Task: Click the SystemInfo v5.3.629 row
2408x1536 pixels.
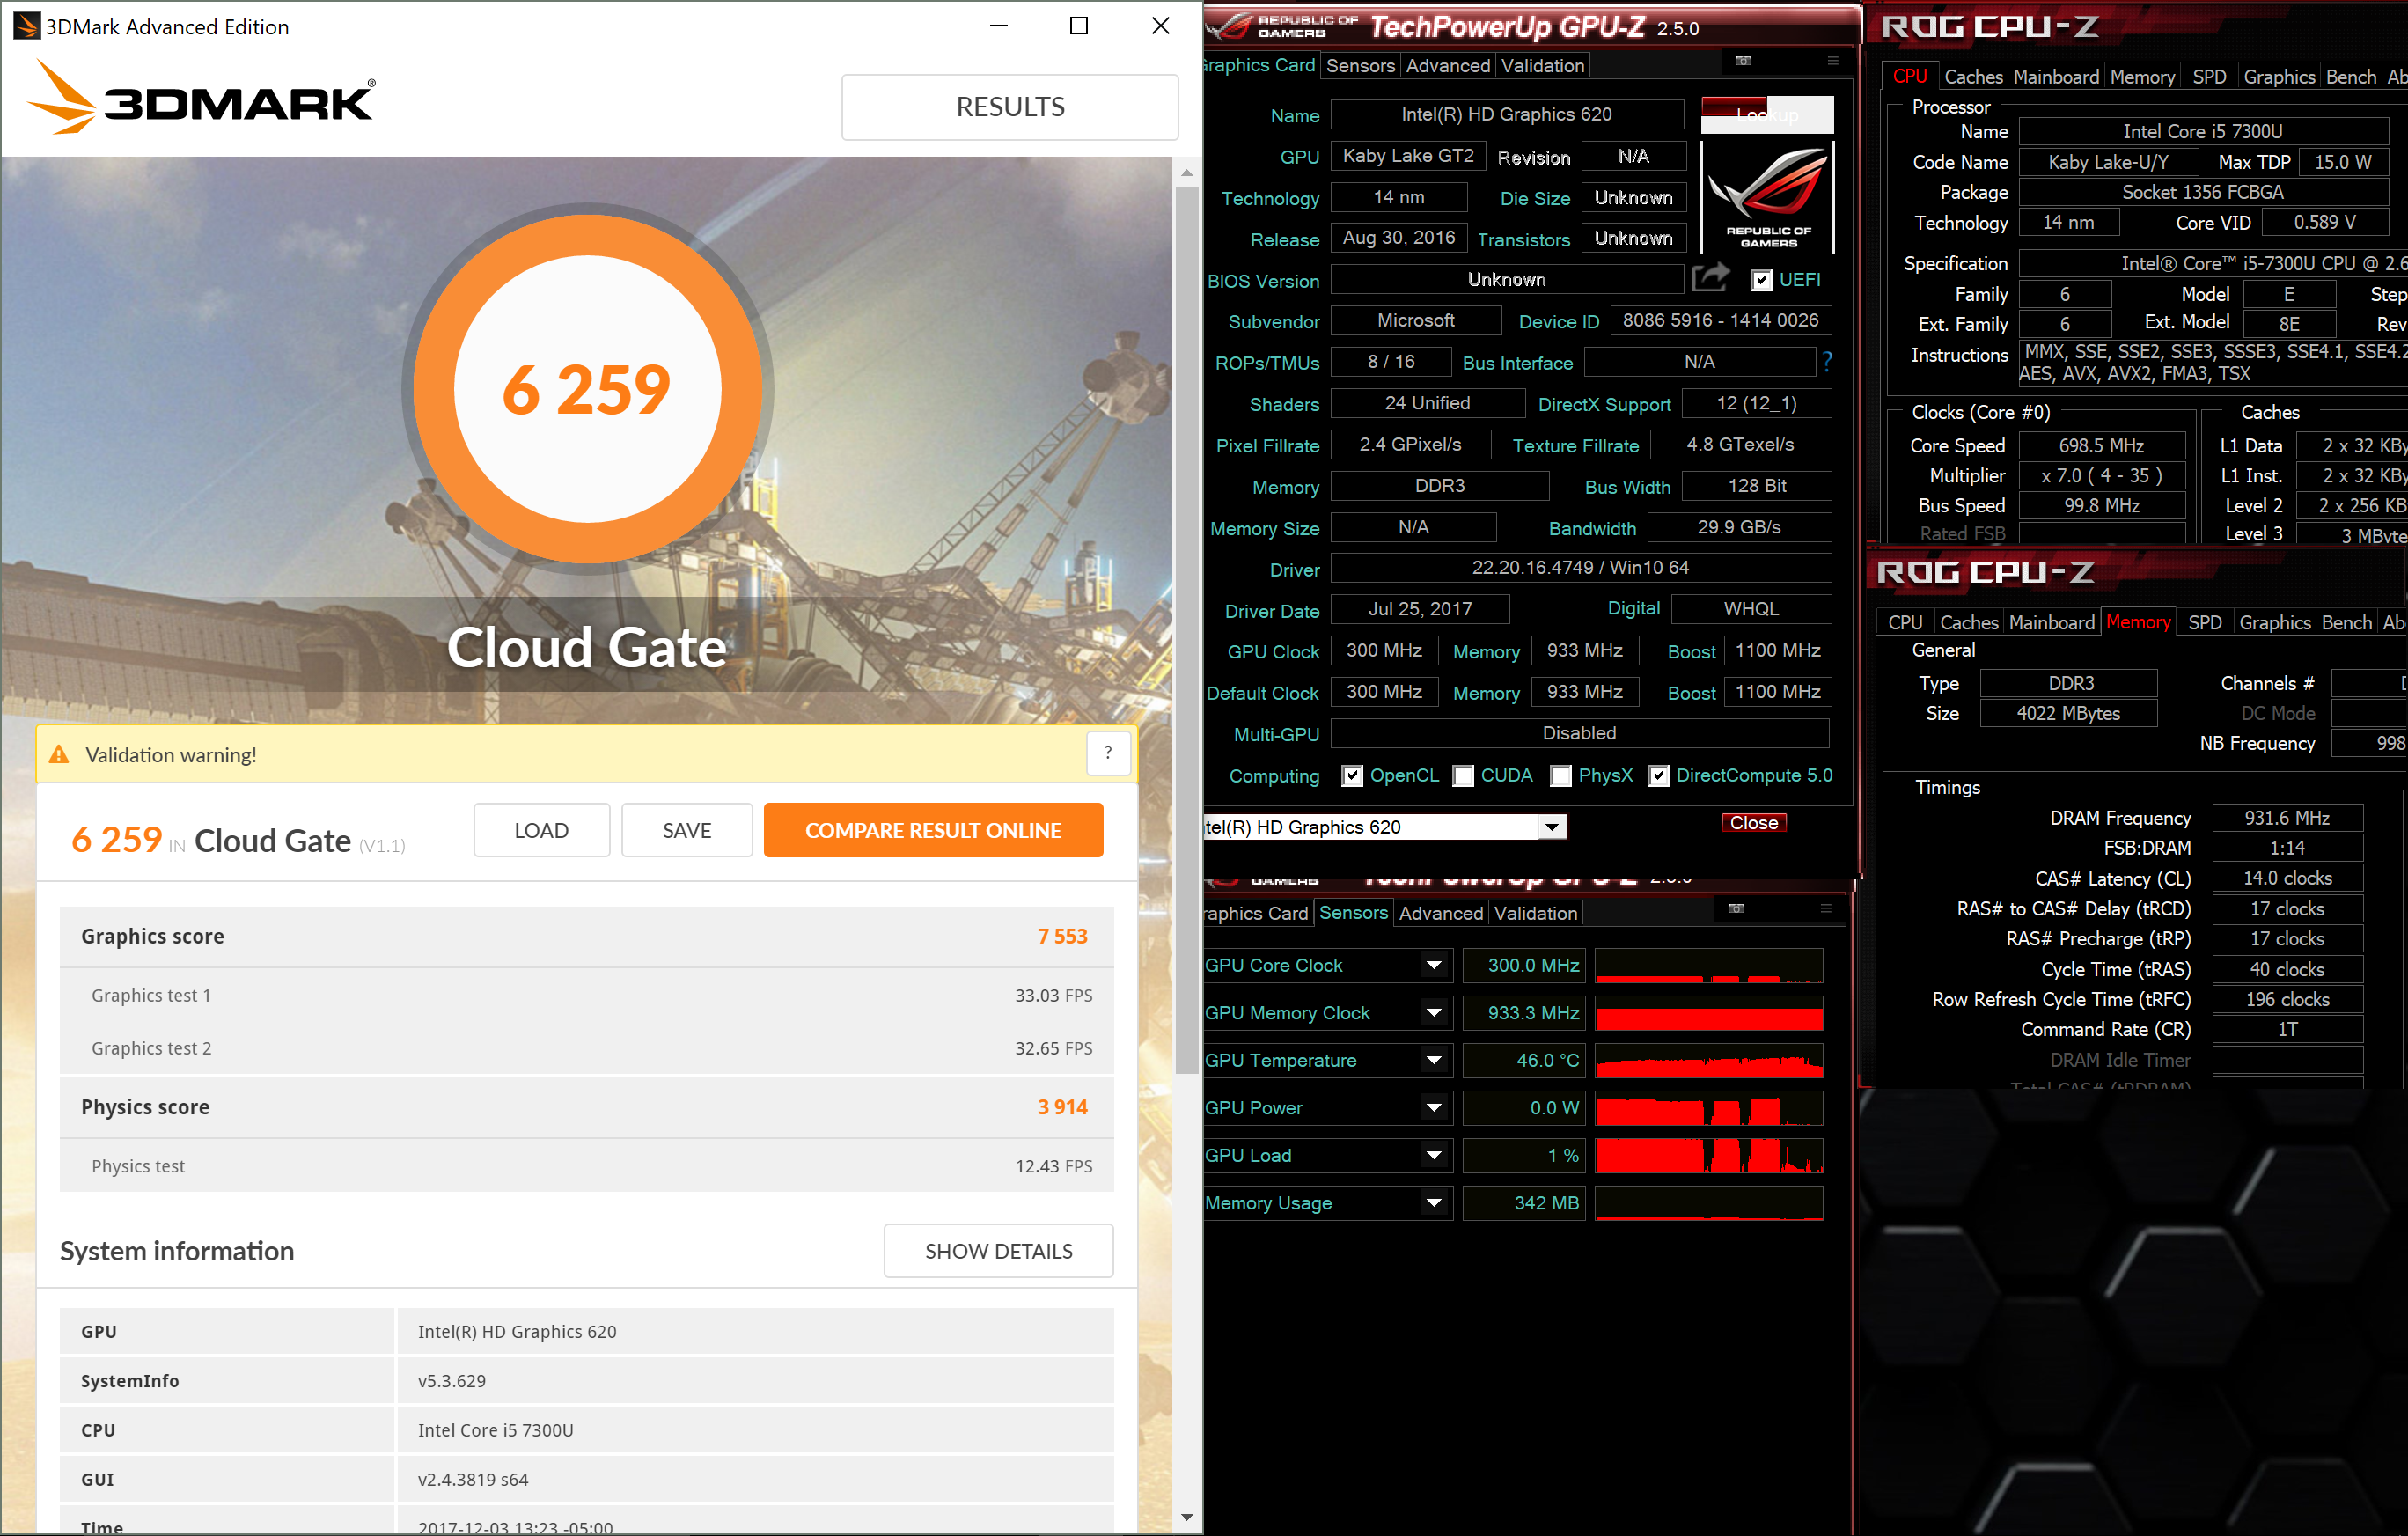Action: (x=587, y=1381)
